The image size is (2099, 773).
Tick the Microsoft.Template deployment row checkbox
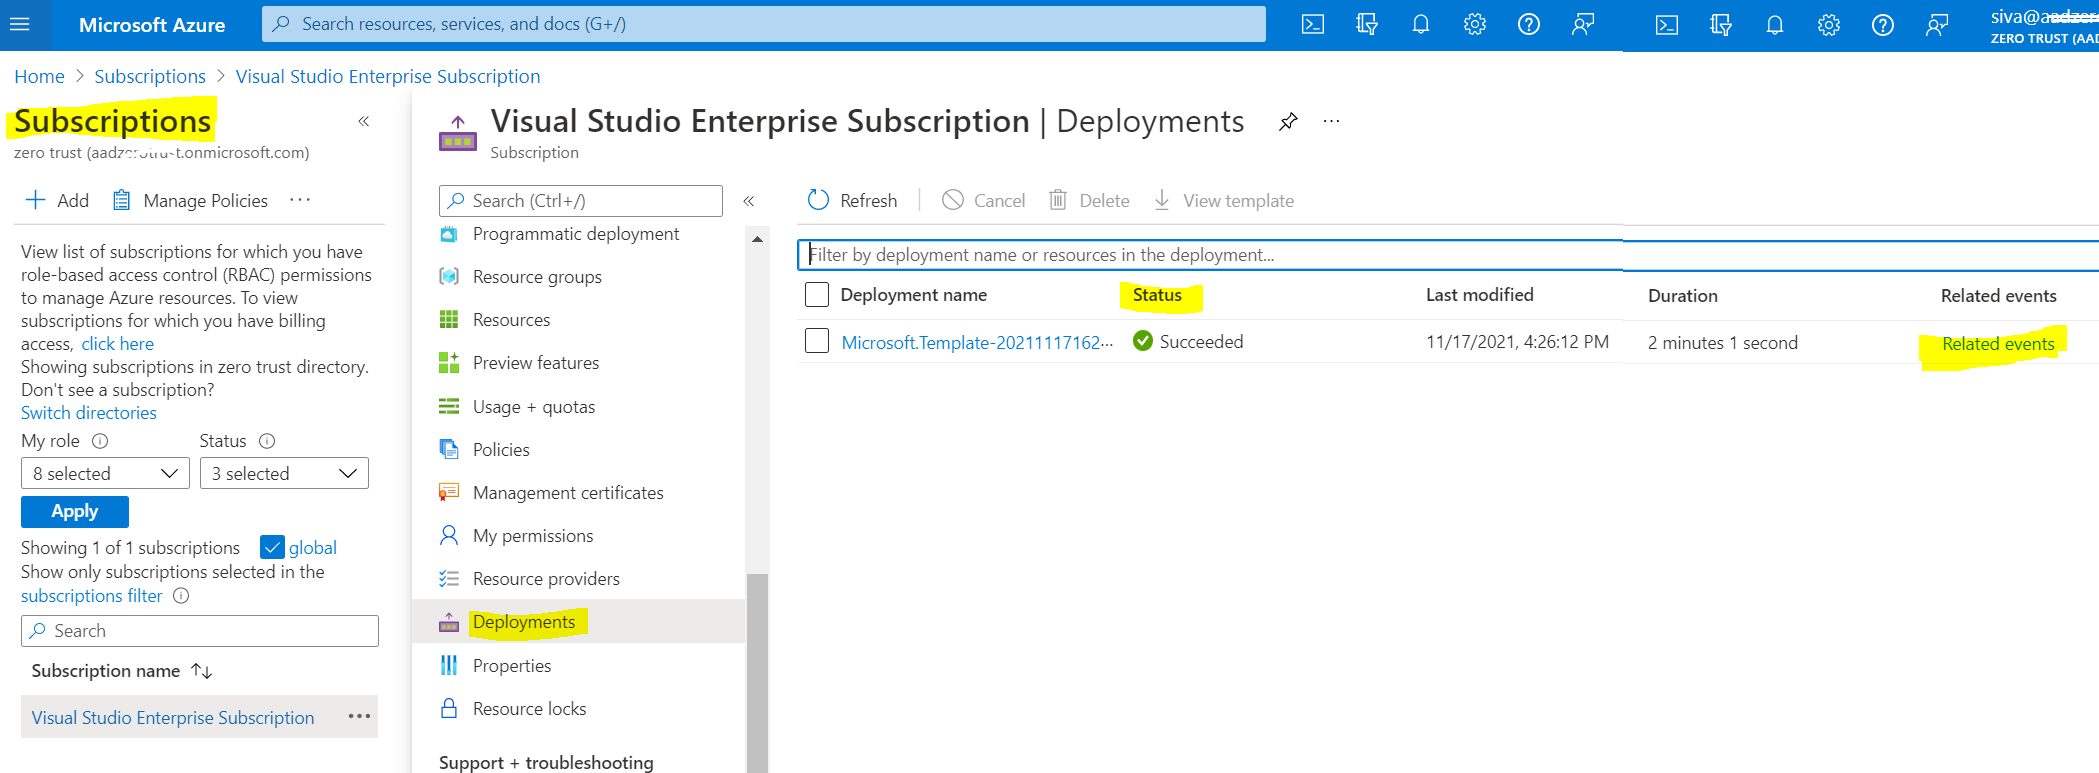(x=817, y=342)
